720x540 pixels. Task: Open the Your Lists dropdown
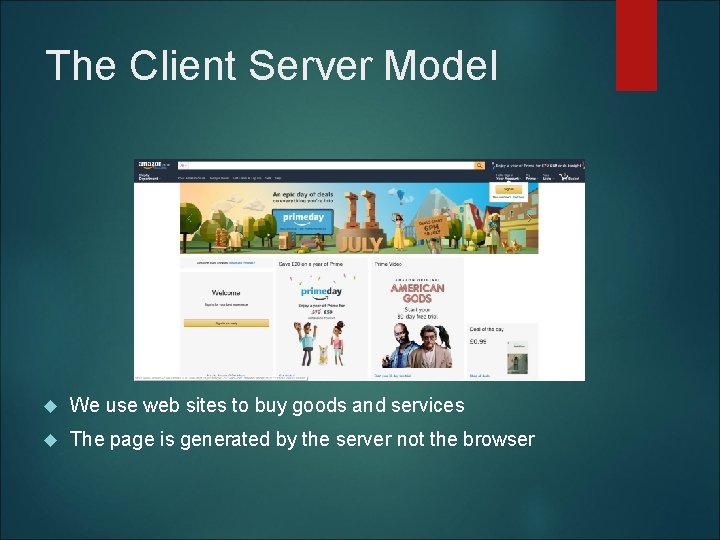(548, 177)
